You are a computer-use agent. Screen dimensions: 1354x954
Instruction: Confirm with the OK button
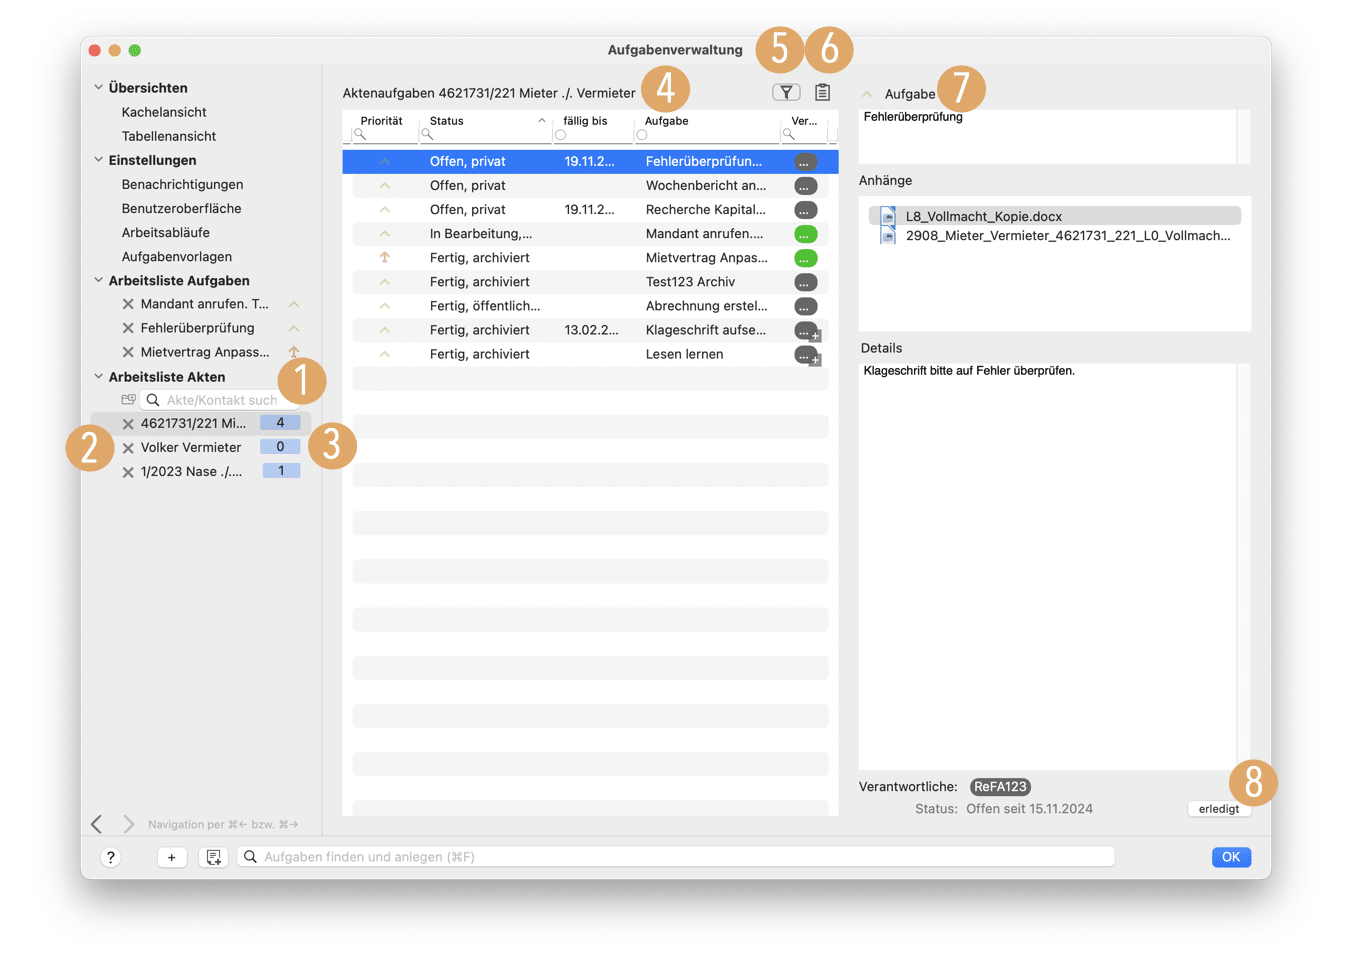(x=1231, y=857)
